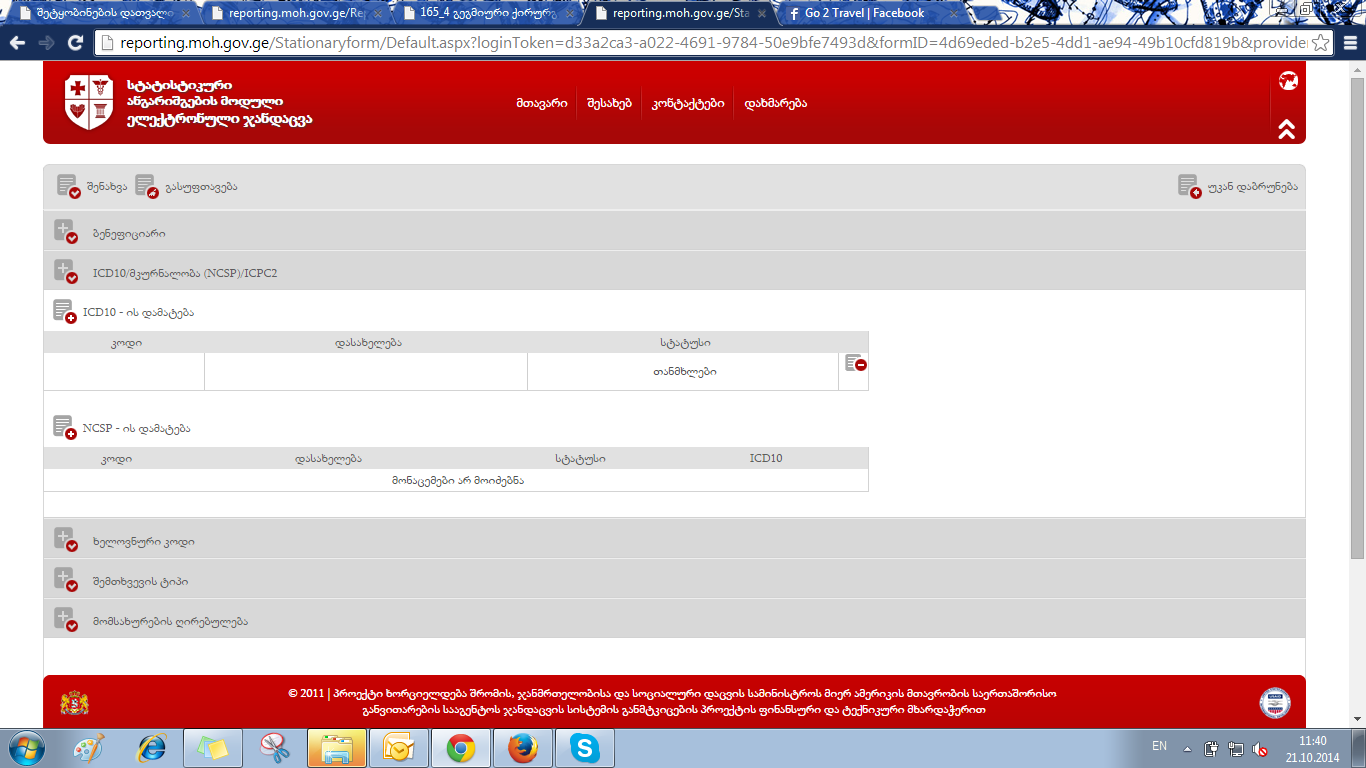Image resolution: width=1366 pixels, height=768 pixels.
Task: Expand the ბენეფიციარი section
Action: [x=65, y=232]
